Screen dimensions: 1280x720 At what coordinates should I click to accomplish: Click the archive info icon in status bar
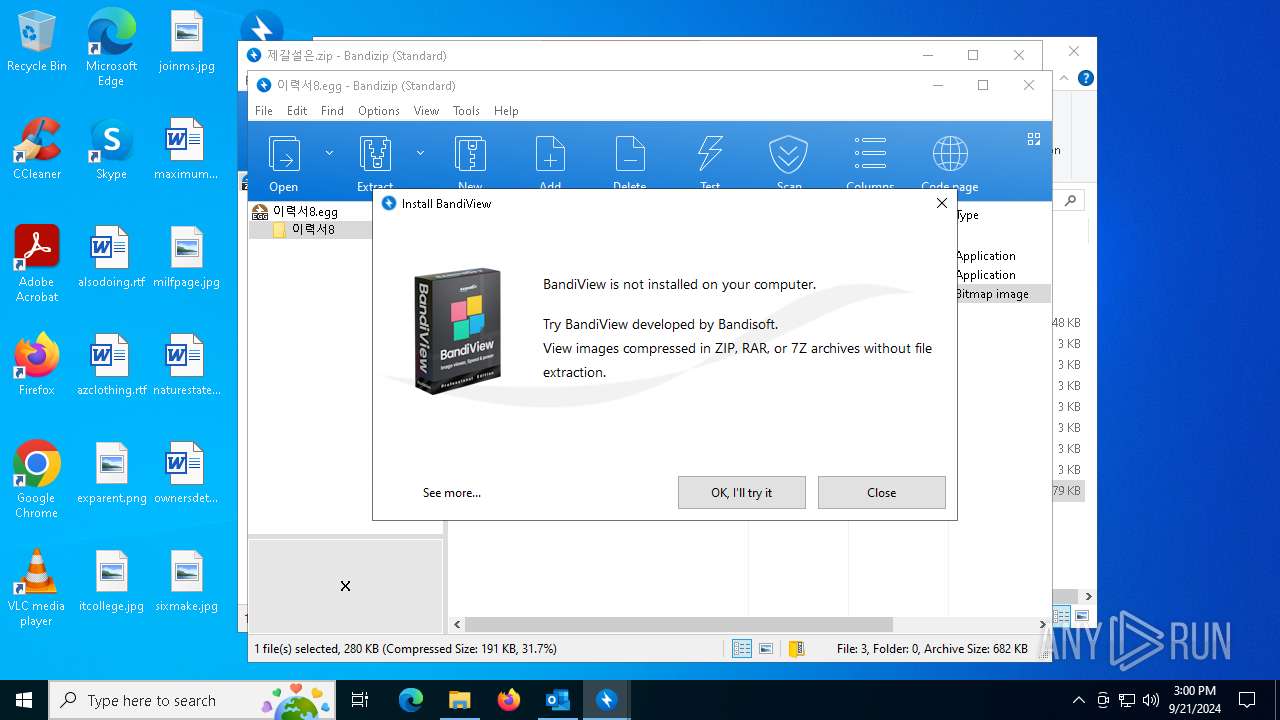point(796,649)
